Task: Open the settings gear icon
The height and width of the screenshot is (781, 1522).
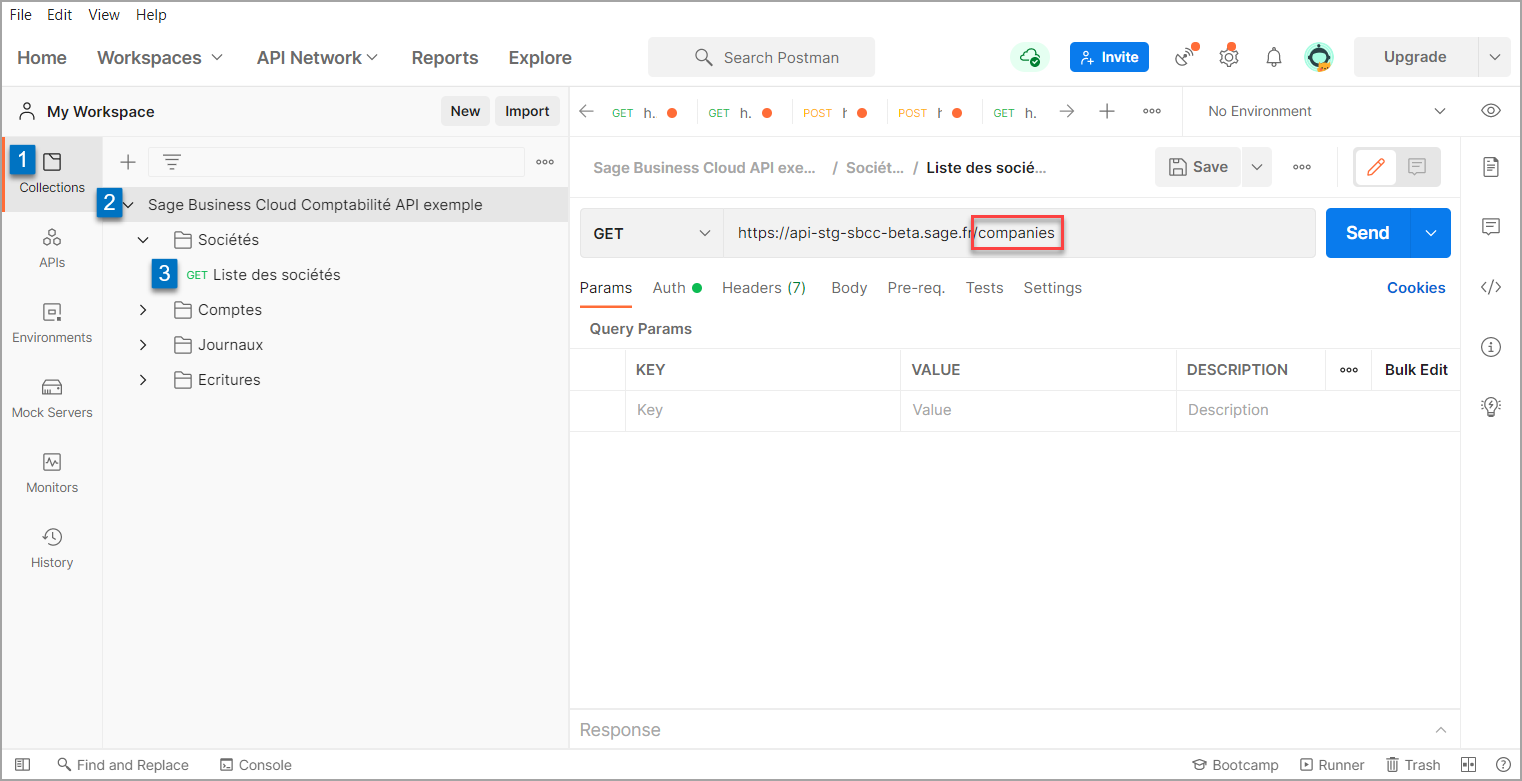Action: tap(1229, 57)
